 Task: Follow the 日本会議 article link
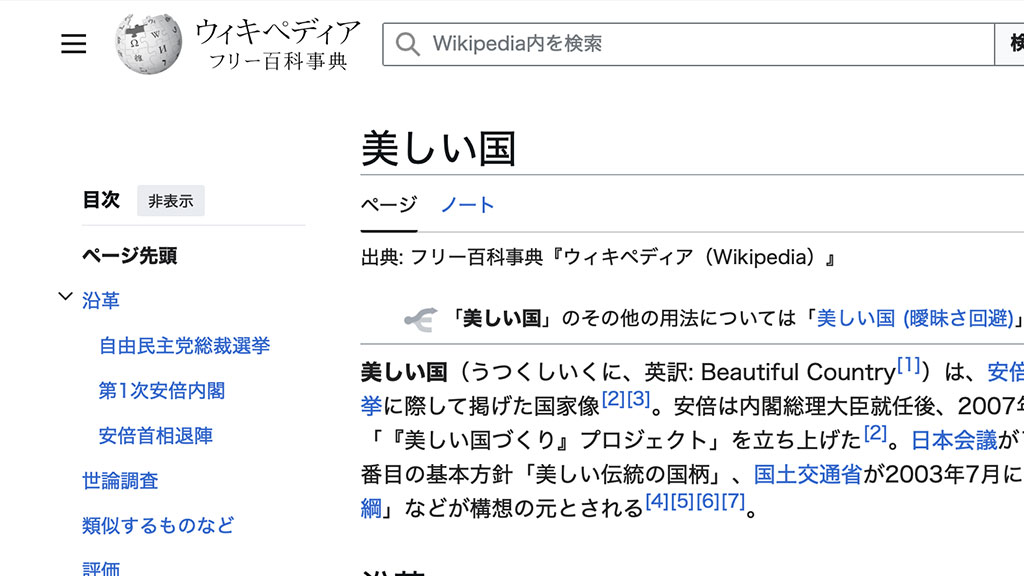[x=954, y=440]
